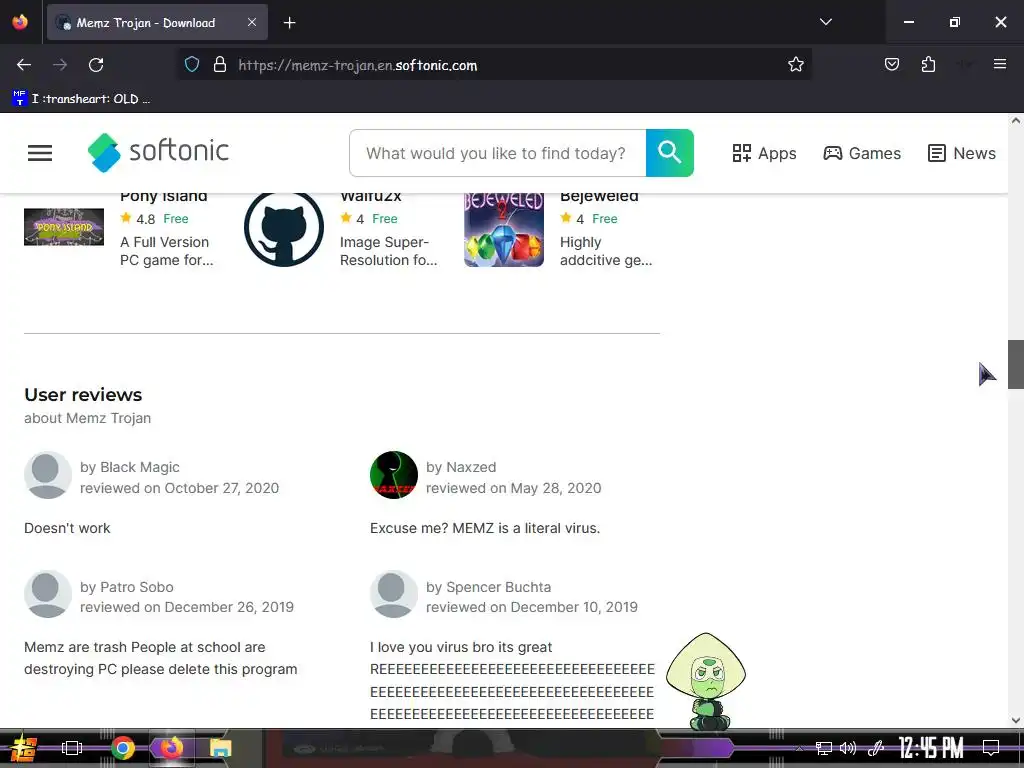This screenshot has height=768, width=1024.
Task: Launch Chrome from the taskbar
Action: click(x=122, y=748)
